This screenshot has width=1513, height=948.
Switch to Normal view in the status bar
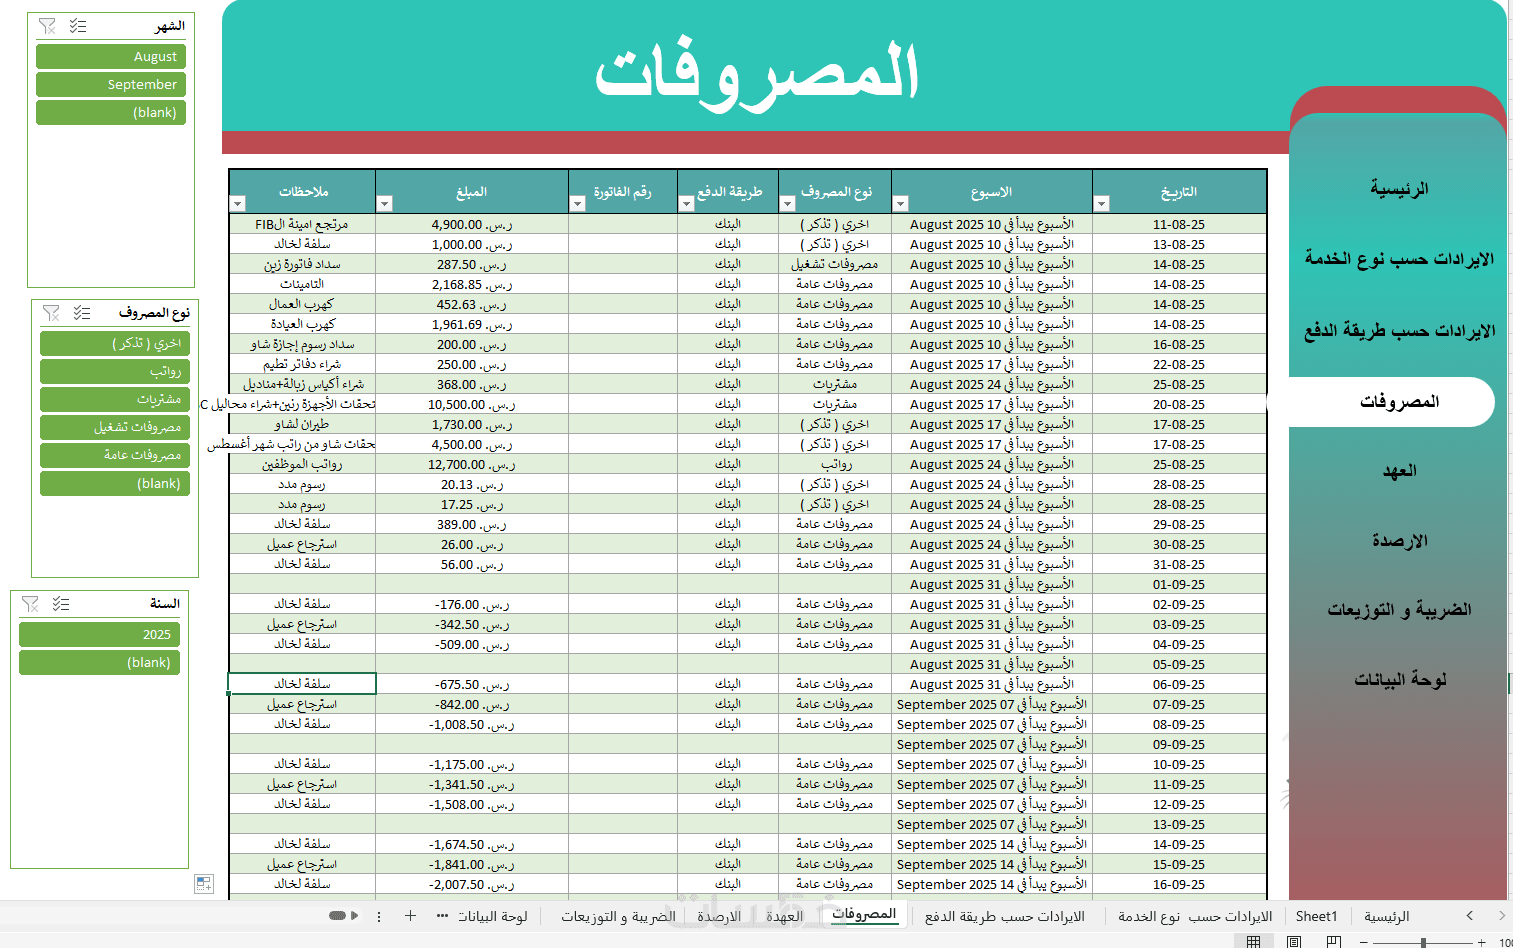1253,941
